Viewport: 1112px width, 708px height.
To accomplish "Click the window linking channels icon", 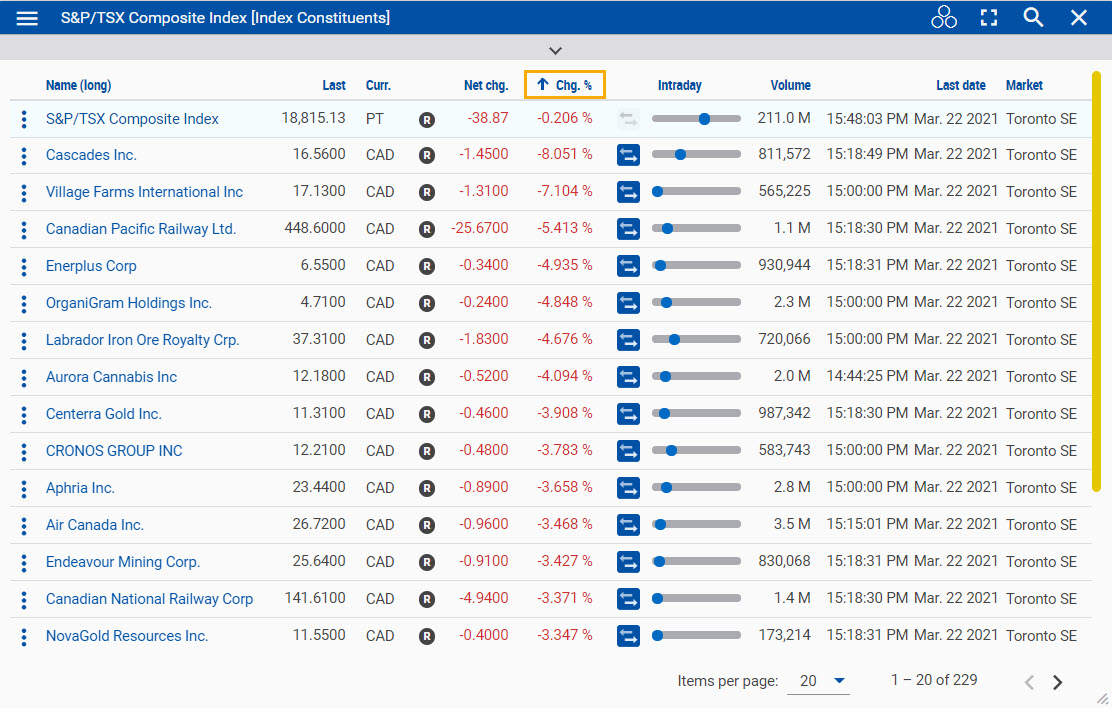I will coord(943,17).
